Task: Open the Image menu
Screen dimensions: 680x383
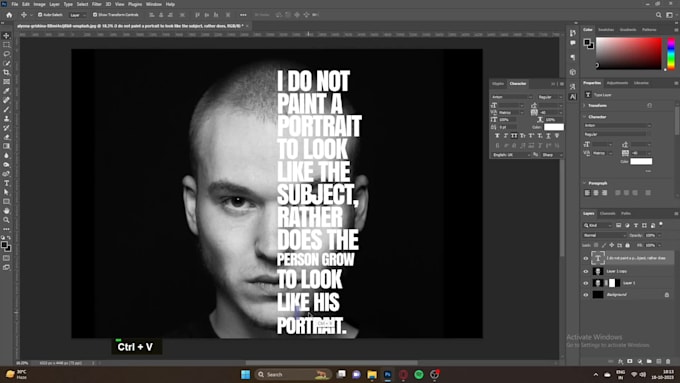Action: pyautogui.click(x=39, y=4)
